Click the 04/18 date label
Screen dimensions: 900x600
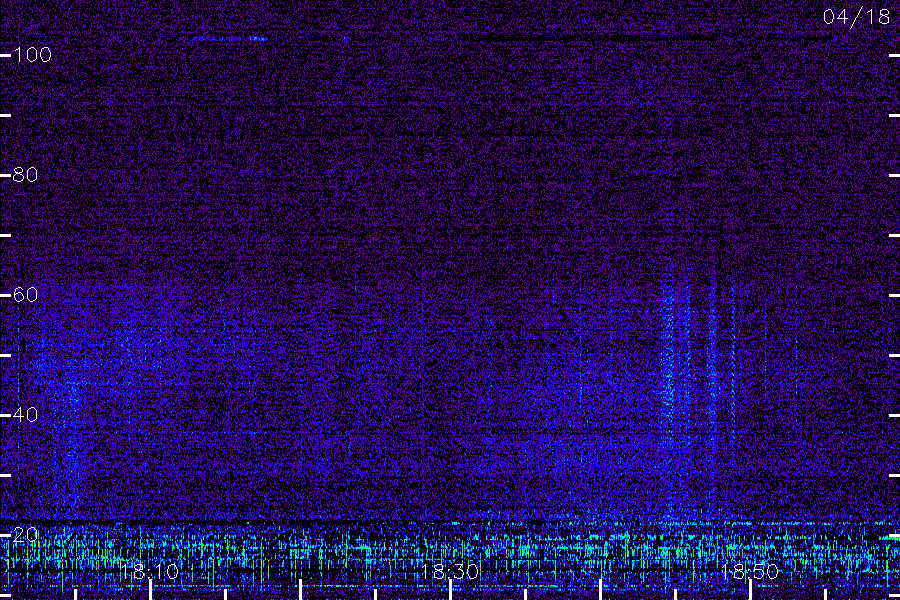click(856, 17)
